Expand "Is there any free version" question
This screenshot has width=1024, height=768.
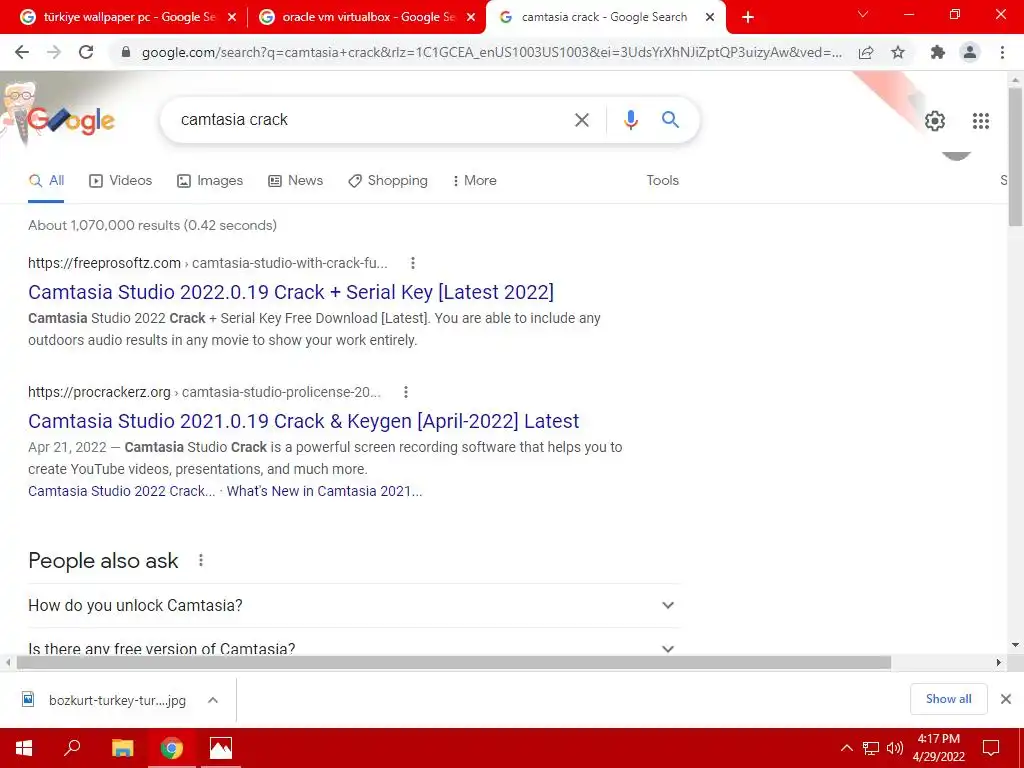(354, 648)
